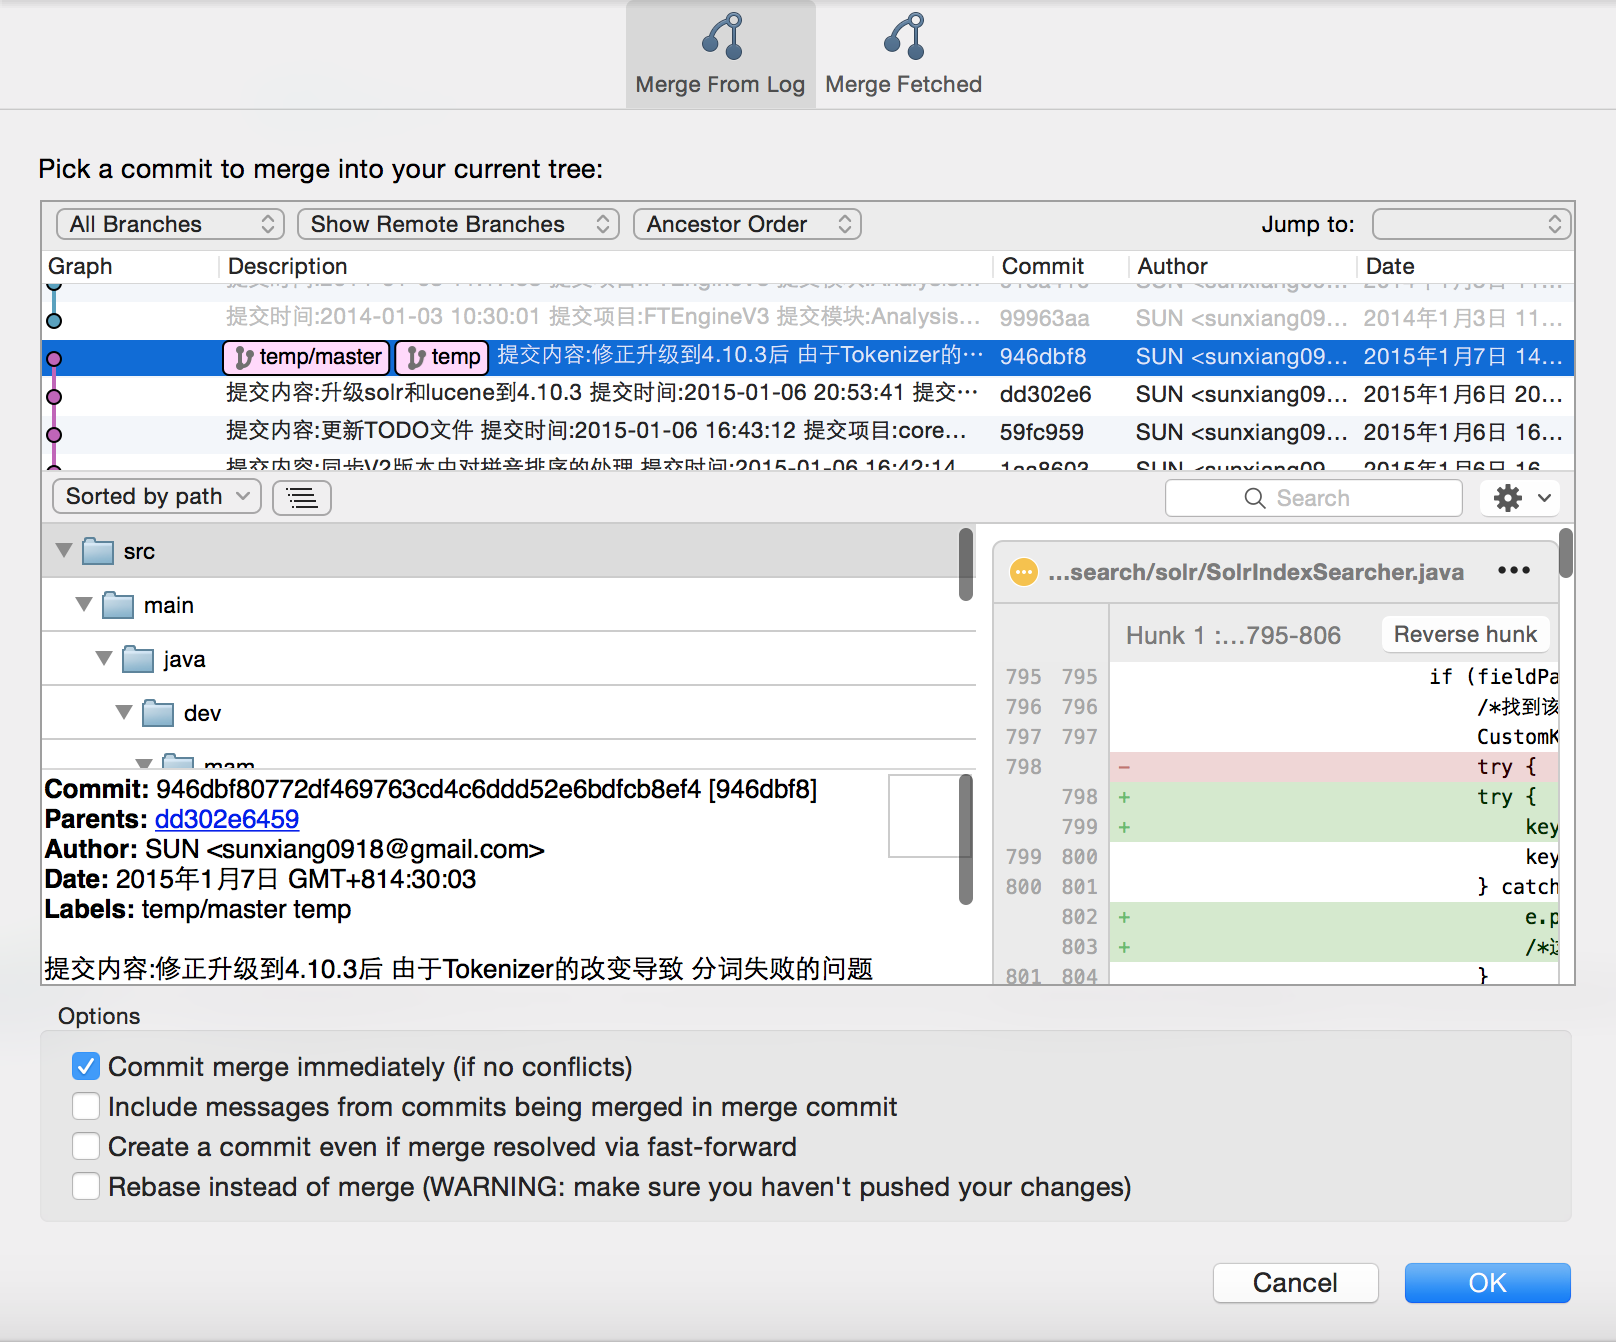
Task: Enable Include messages from commits being merged
Action: (x=86, y=1106)
